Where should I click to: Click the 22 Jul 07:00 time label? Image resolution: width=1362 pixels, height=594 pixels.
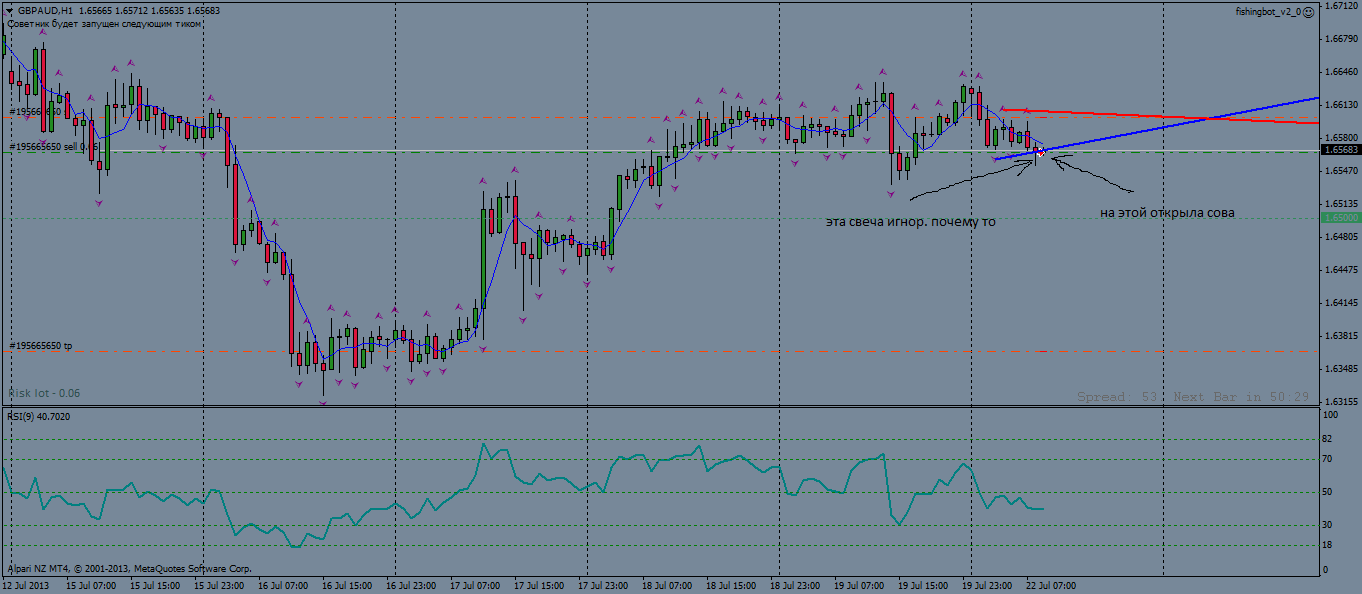(x=1050, y=585)
